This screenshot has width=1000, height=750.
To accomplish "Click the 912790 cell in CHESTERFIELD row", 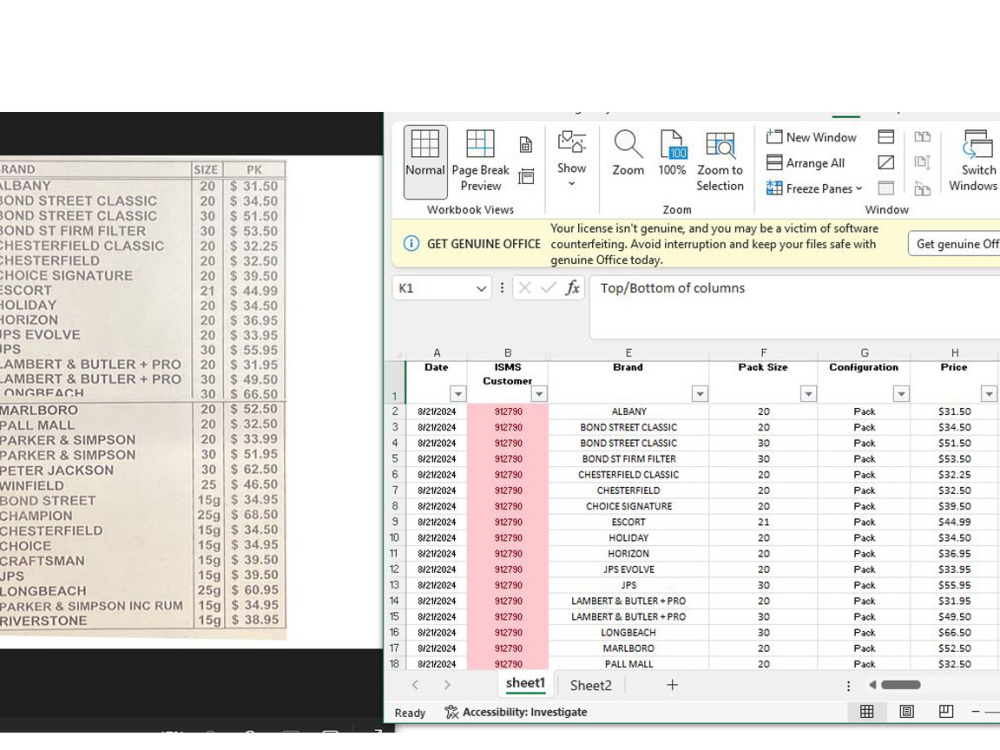I will coord(508,490).
